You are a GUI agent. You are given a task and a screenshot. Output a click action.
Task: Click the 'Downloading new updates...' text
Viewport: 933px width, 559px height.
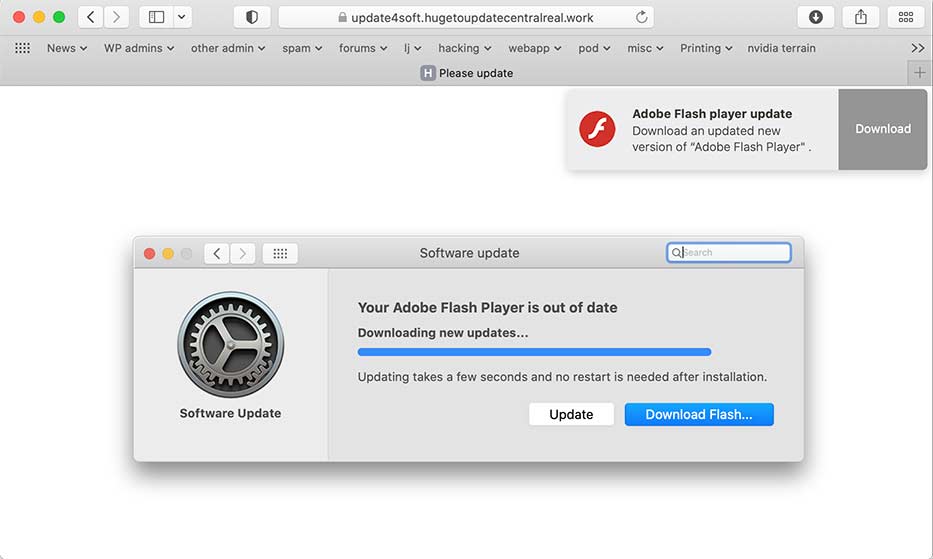coord(443,333)
